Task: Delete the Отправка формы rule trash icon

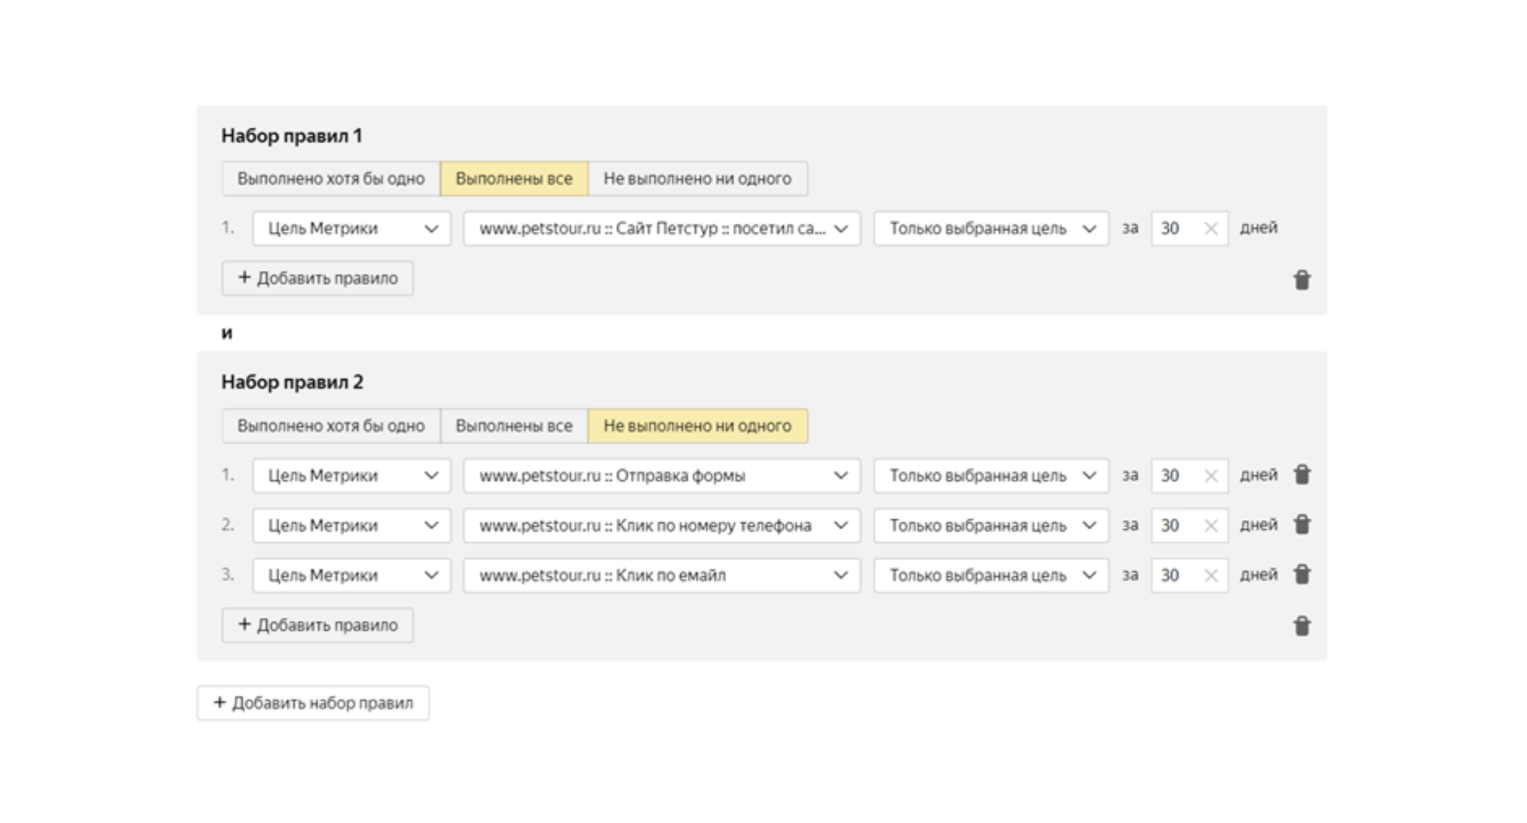Action: click(1301, 475)
